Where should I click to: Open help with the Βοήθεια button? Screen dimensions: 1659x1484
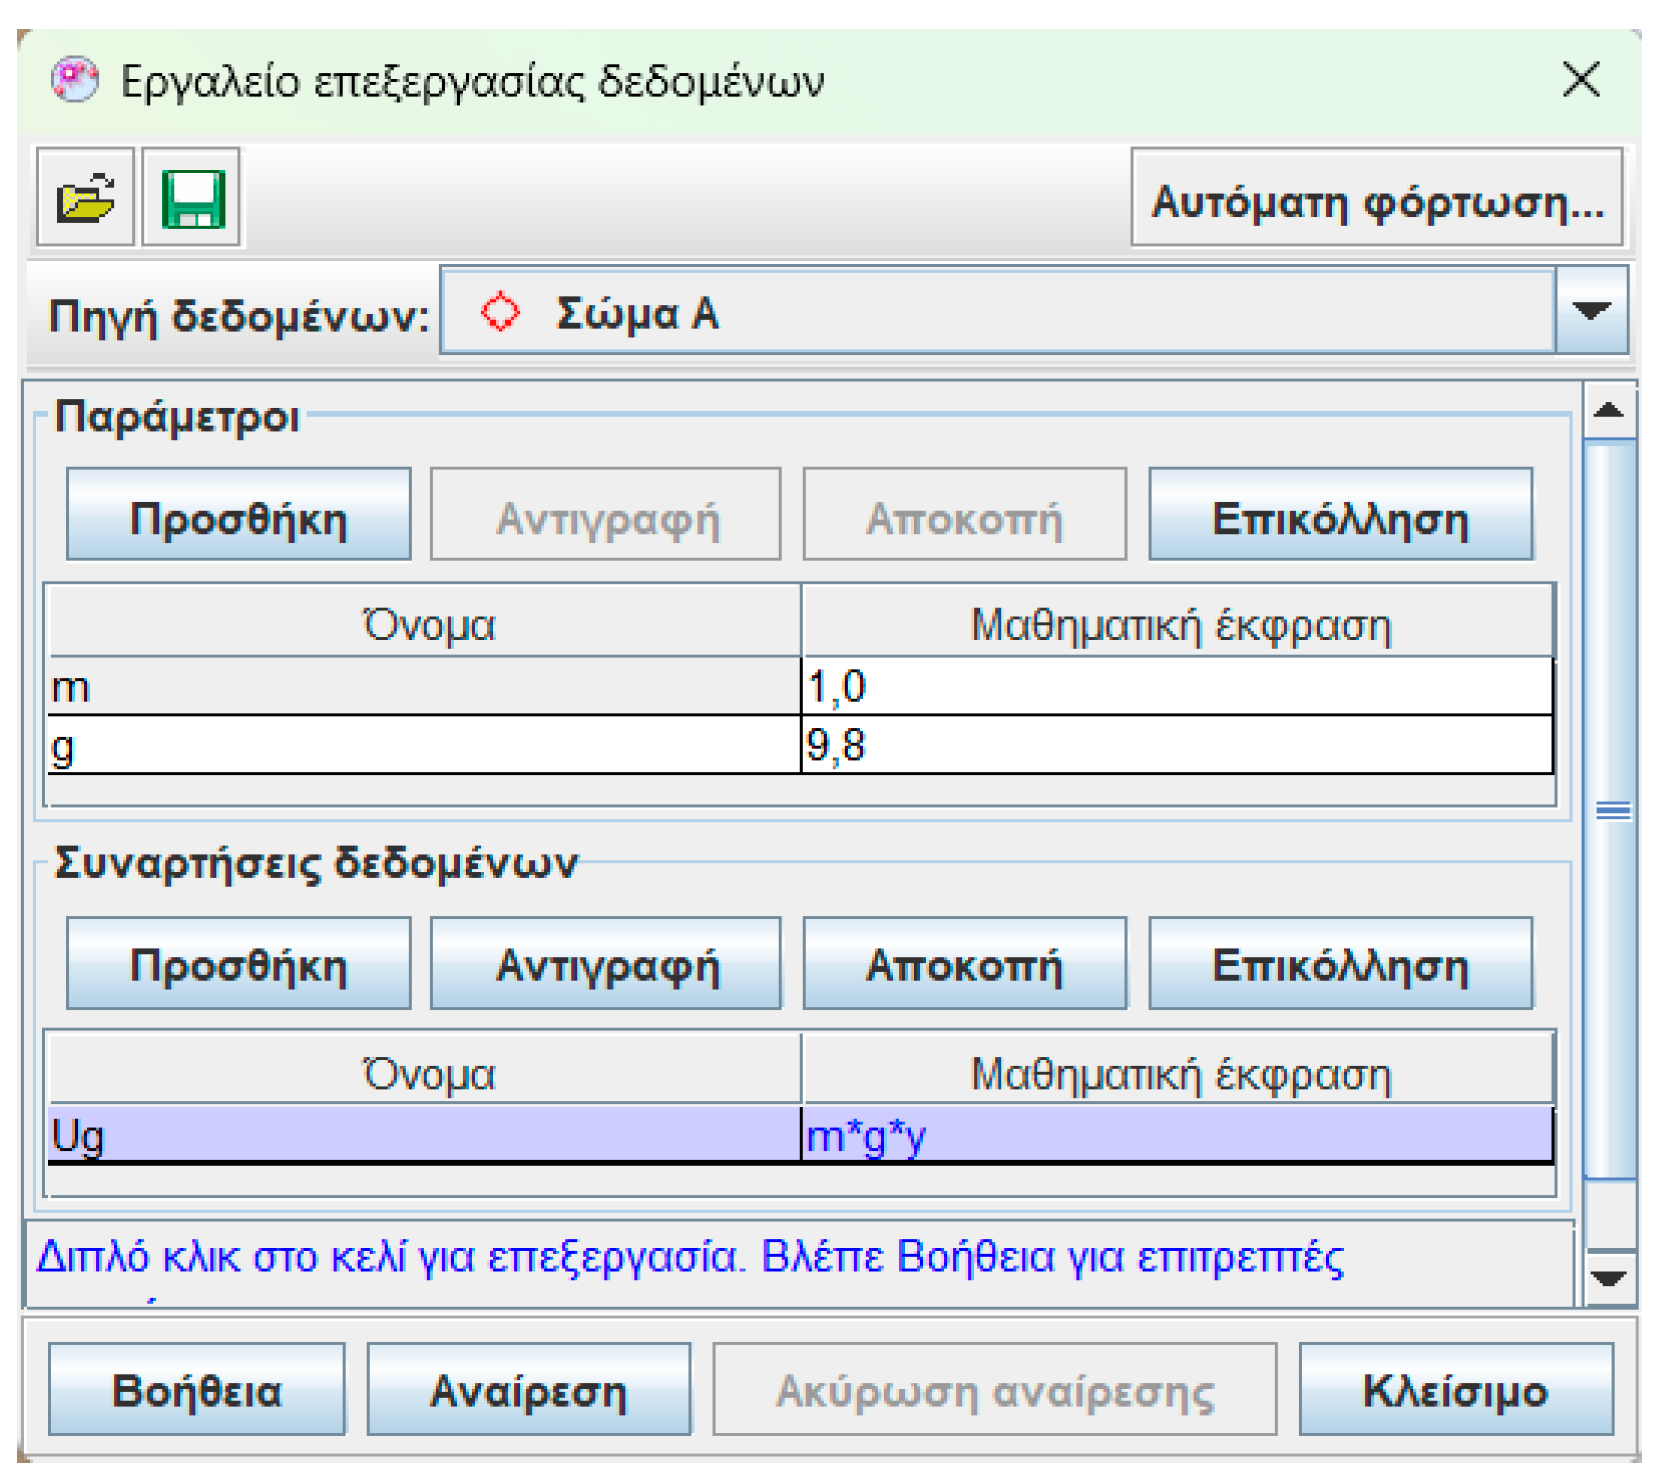pyautogui.click(x=197, y=1390)
